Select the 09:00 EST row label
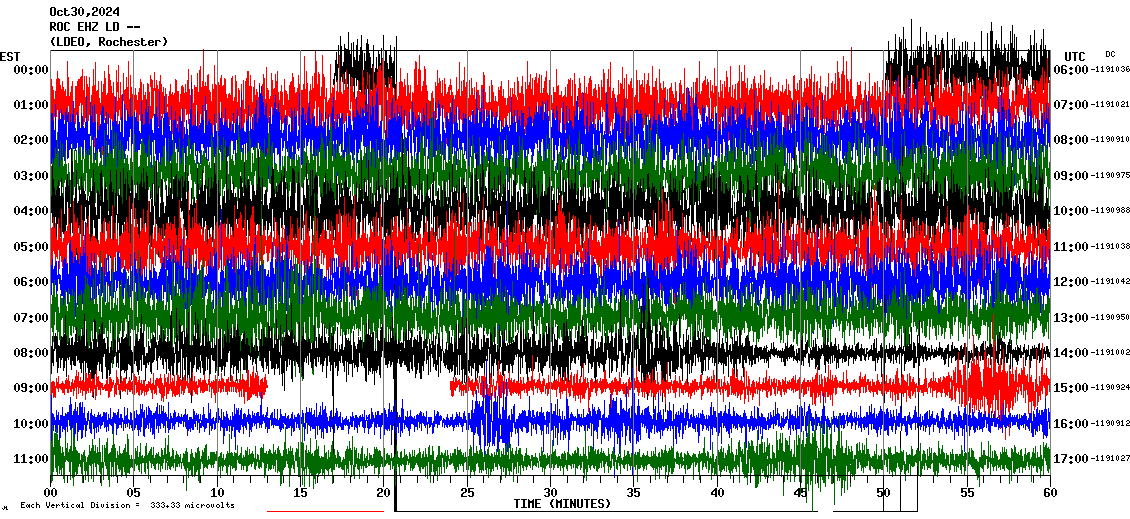Screen dimensions: 1130x519 (31, 388)
